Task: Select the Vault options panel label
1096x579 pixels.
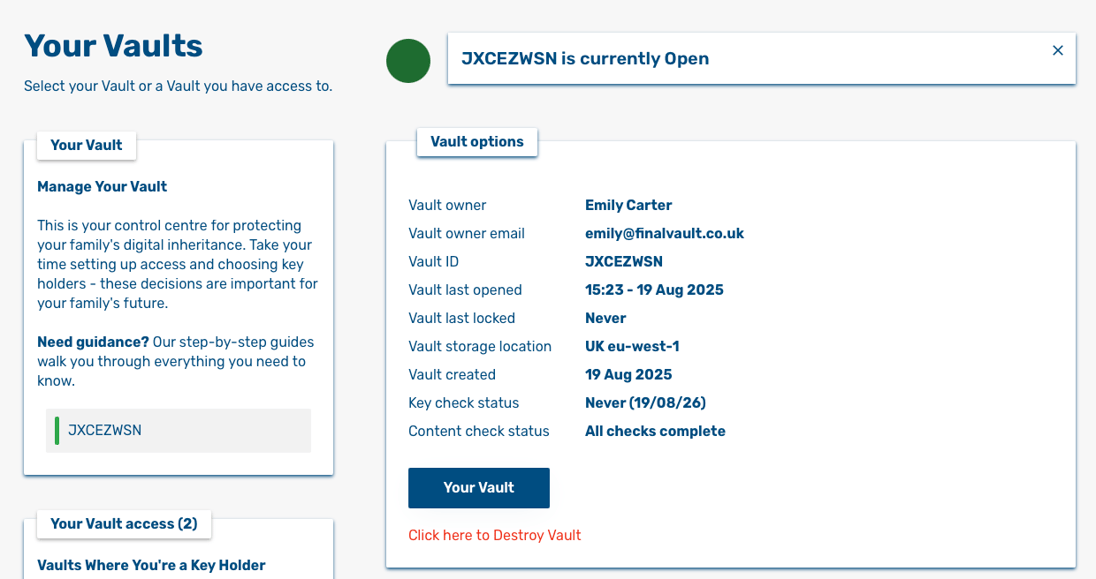Action: tap(477, 142)
